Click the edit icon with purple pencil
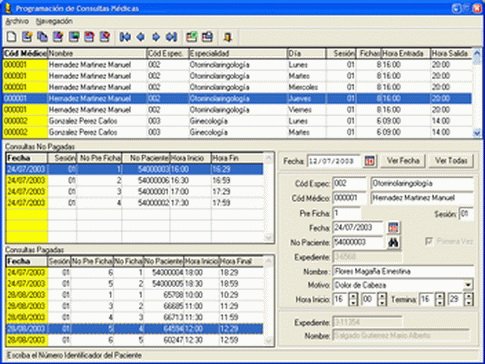 tap(58, 37)
